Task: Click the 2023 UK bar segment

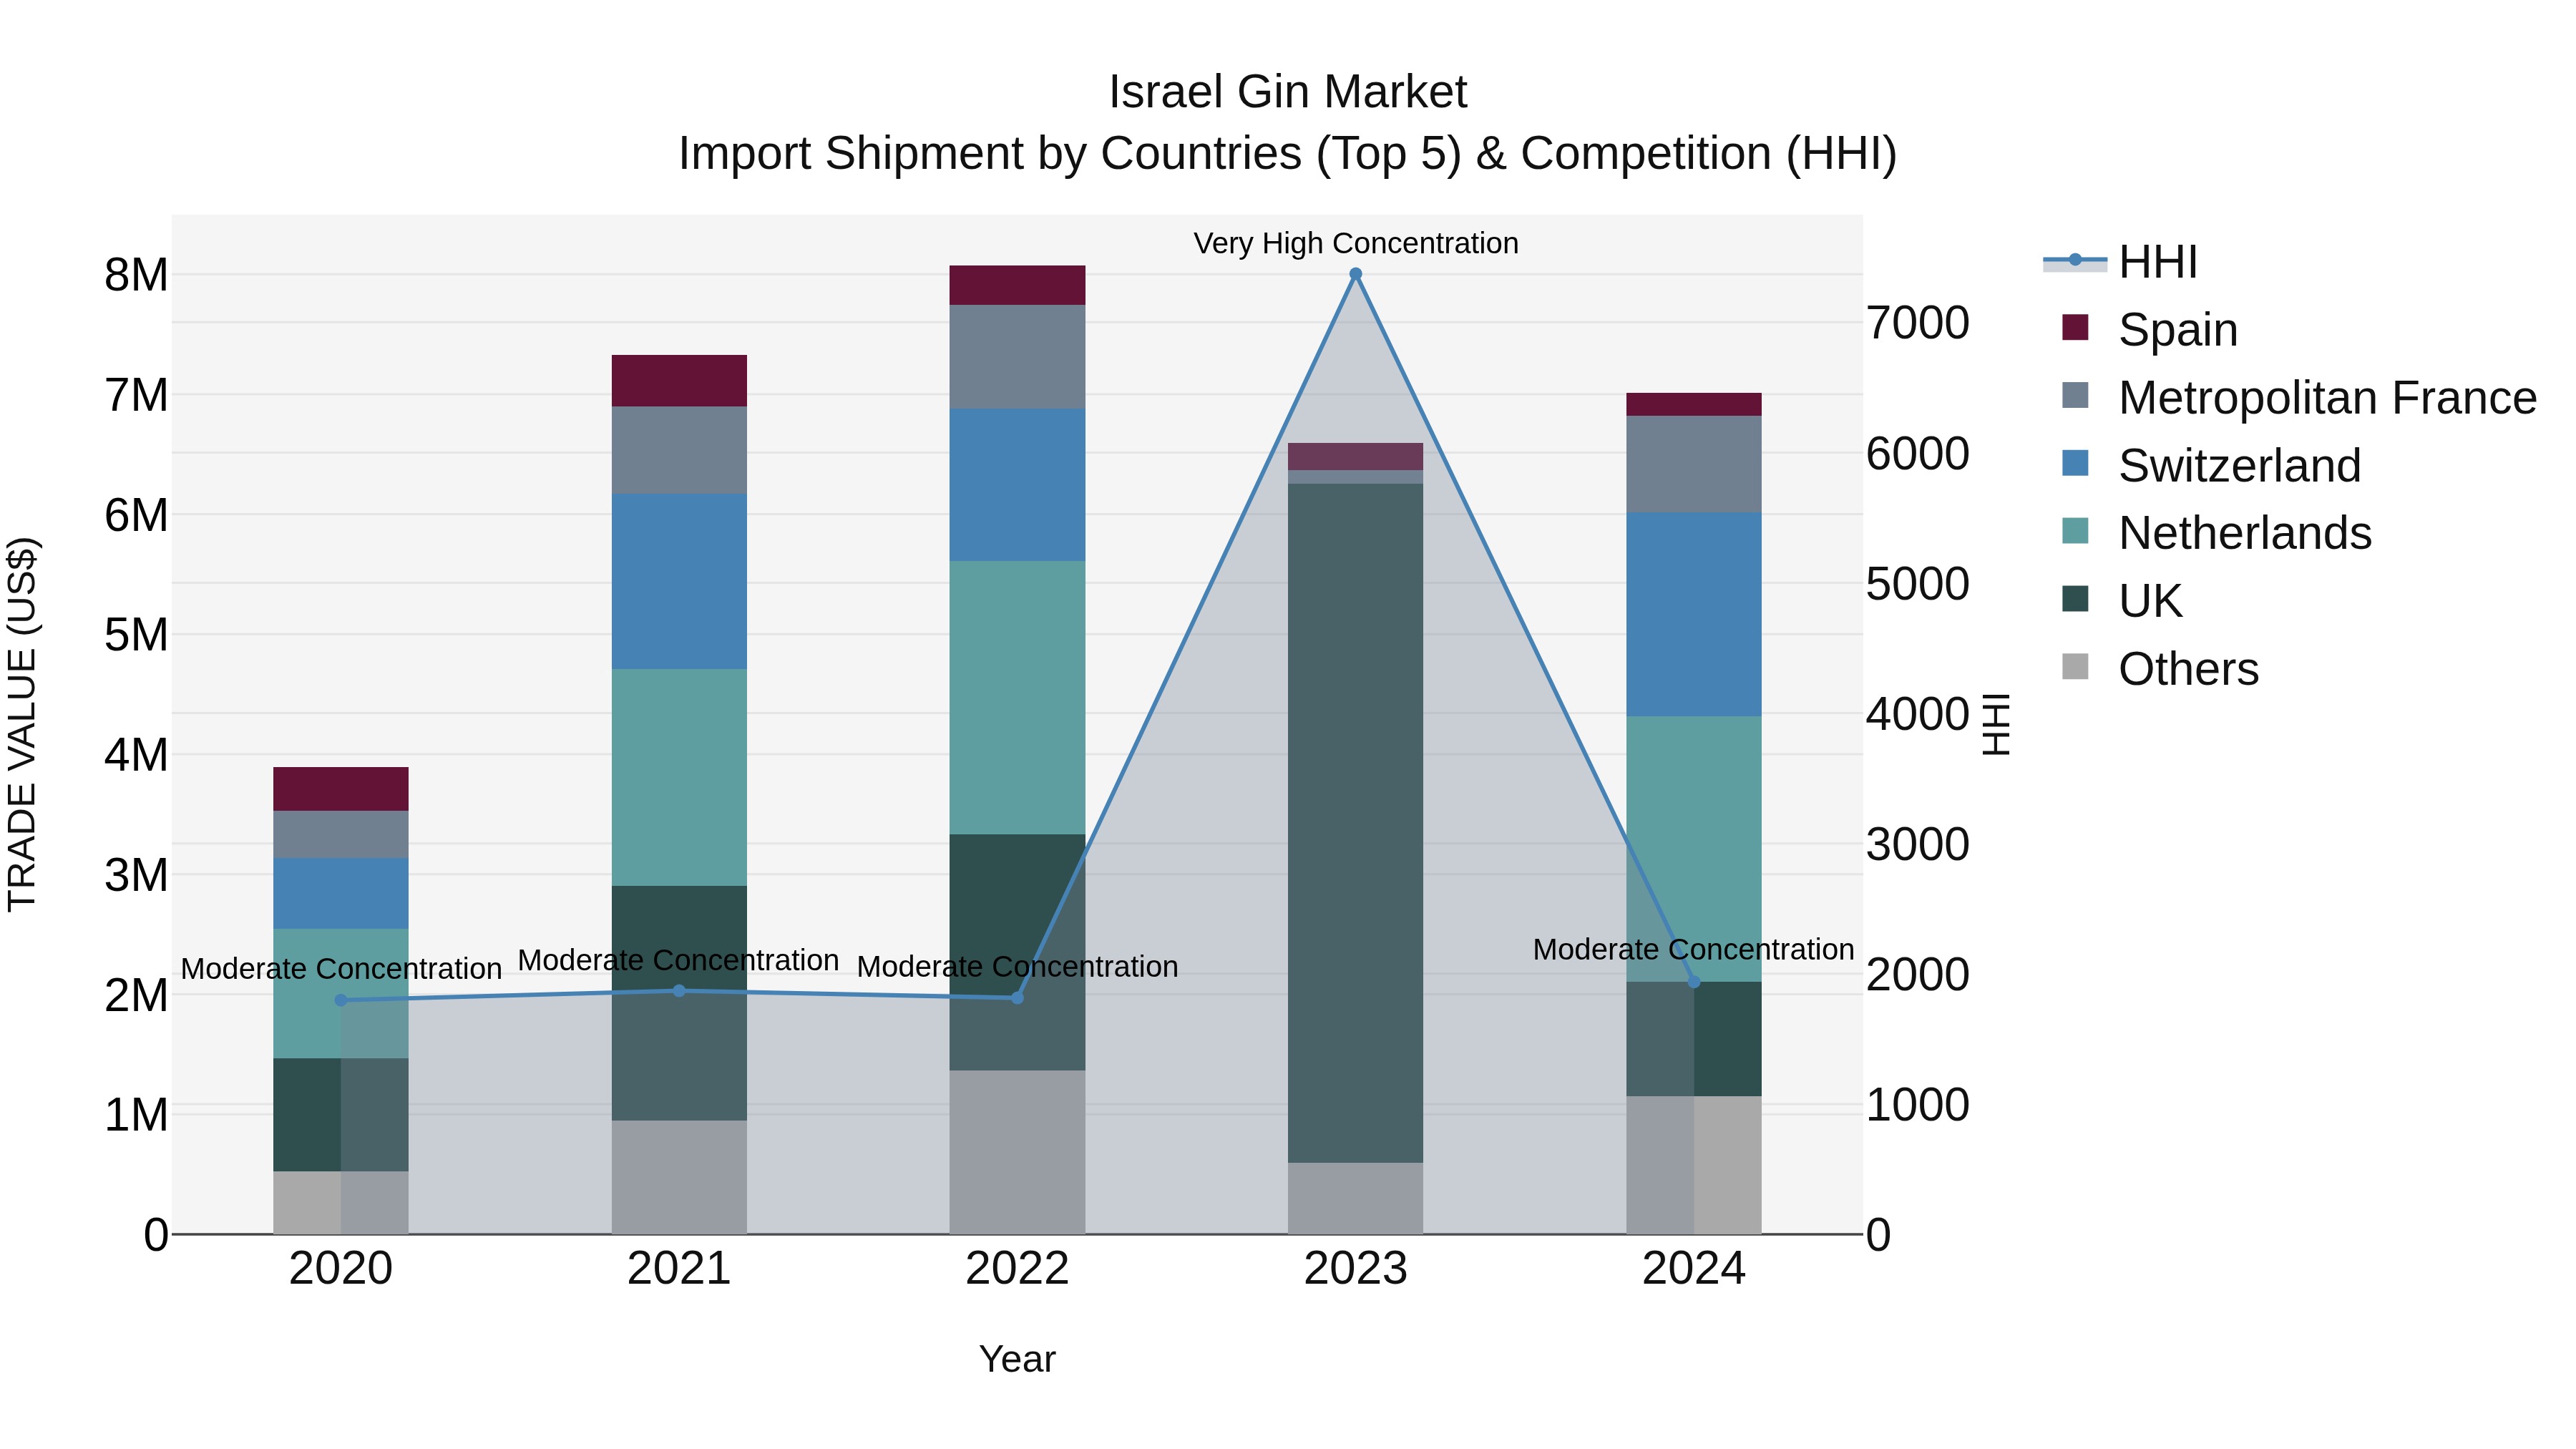Action: click(1355, 823)
